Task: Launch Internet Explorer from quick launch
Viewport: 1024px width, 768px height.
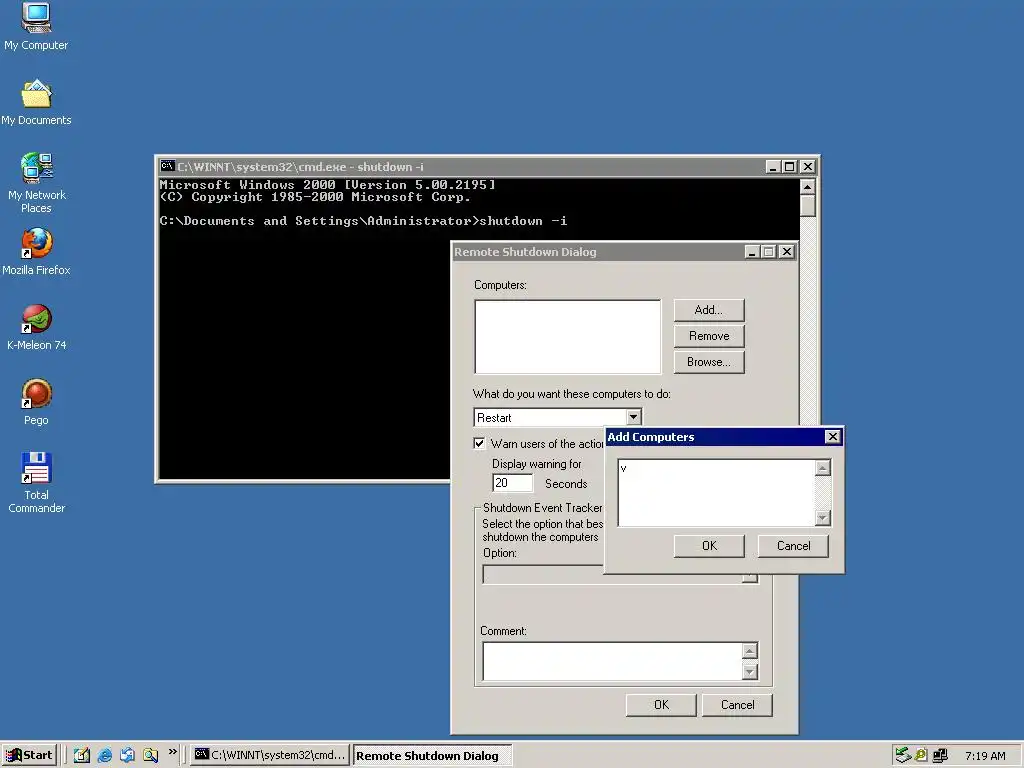Action: click(x=104, y=755)
